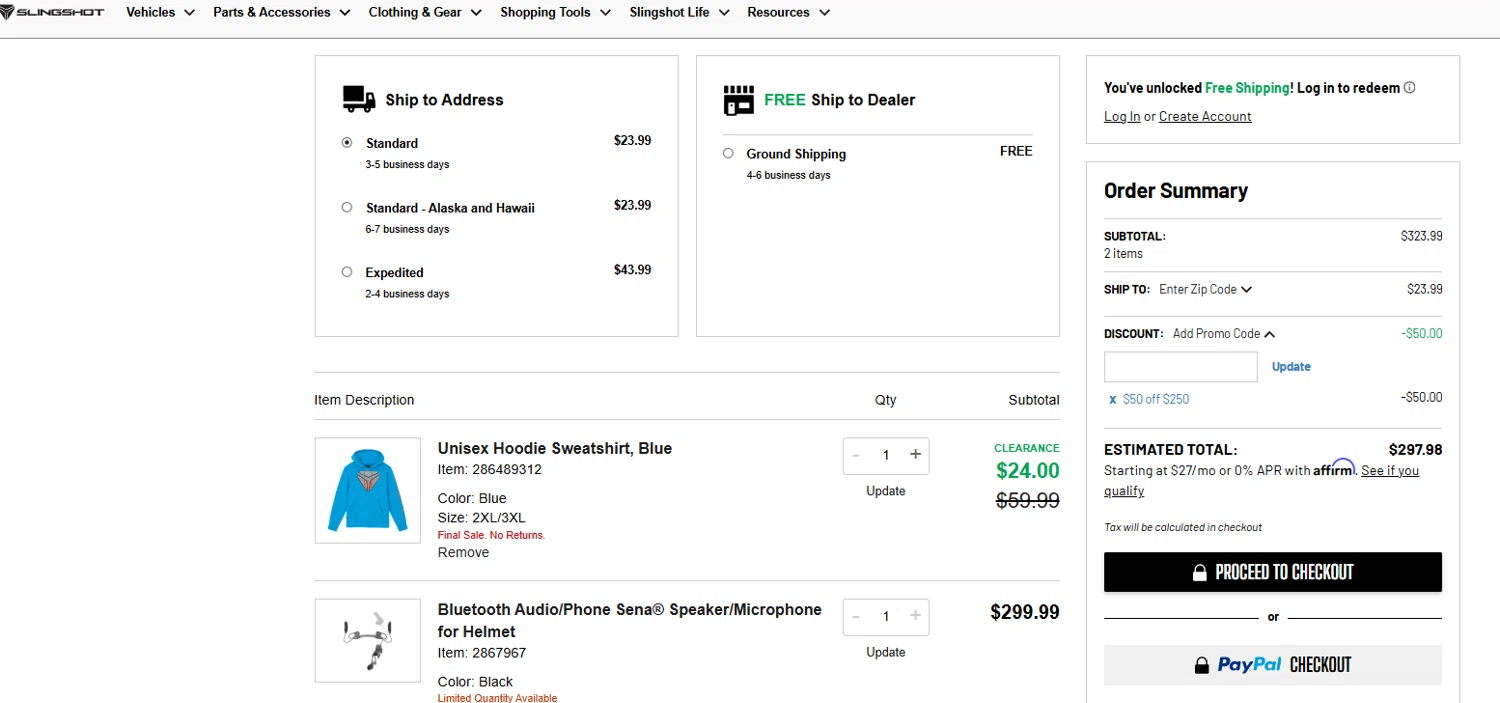This screenshot has height=703, width=1500.
Task: Open the Shopping Tools menu
Action: point(556,12)
